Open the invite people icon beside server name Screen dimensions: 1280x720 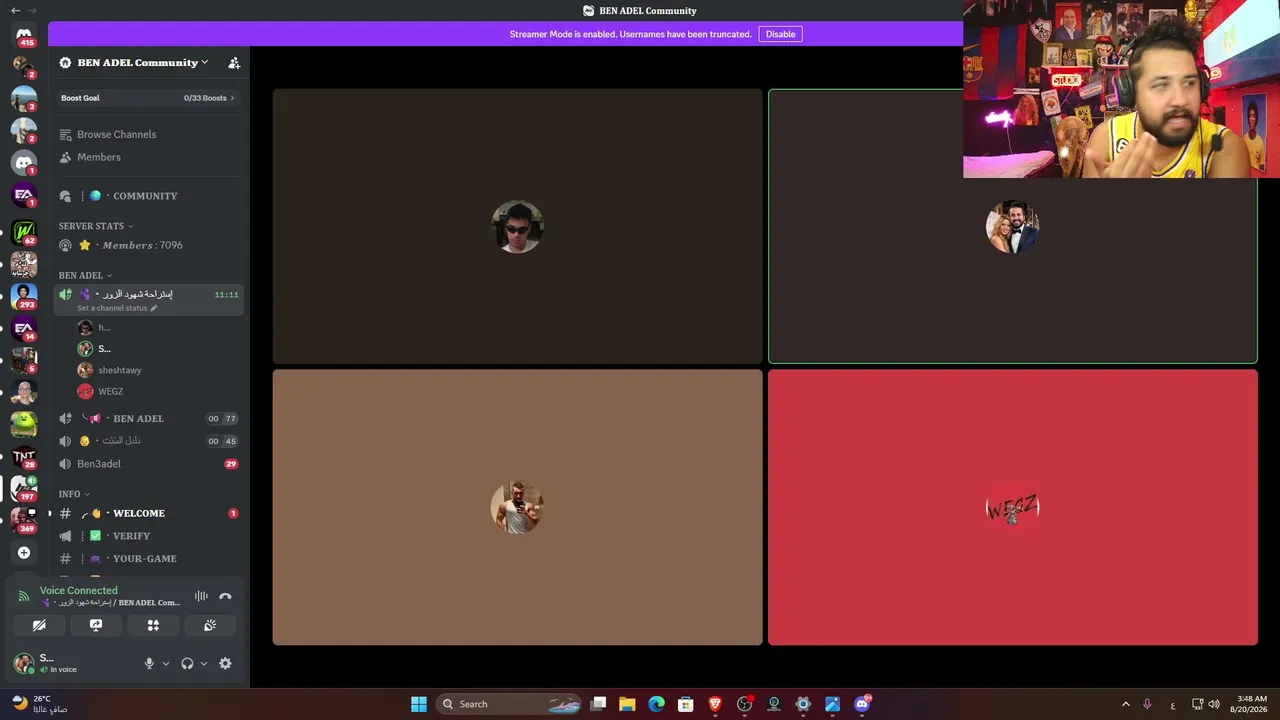234,63
